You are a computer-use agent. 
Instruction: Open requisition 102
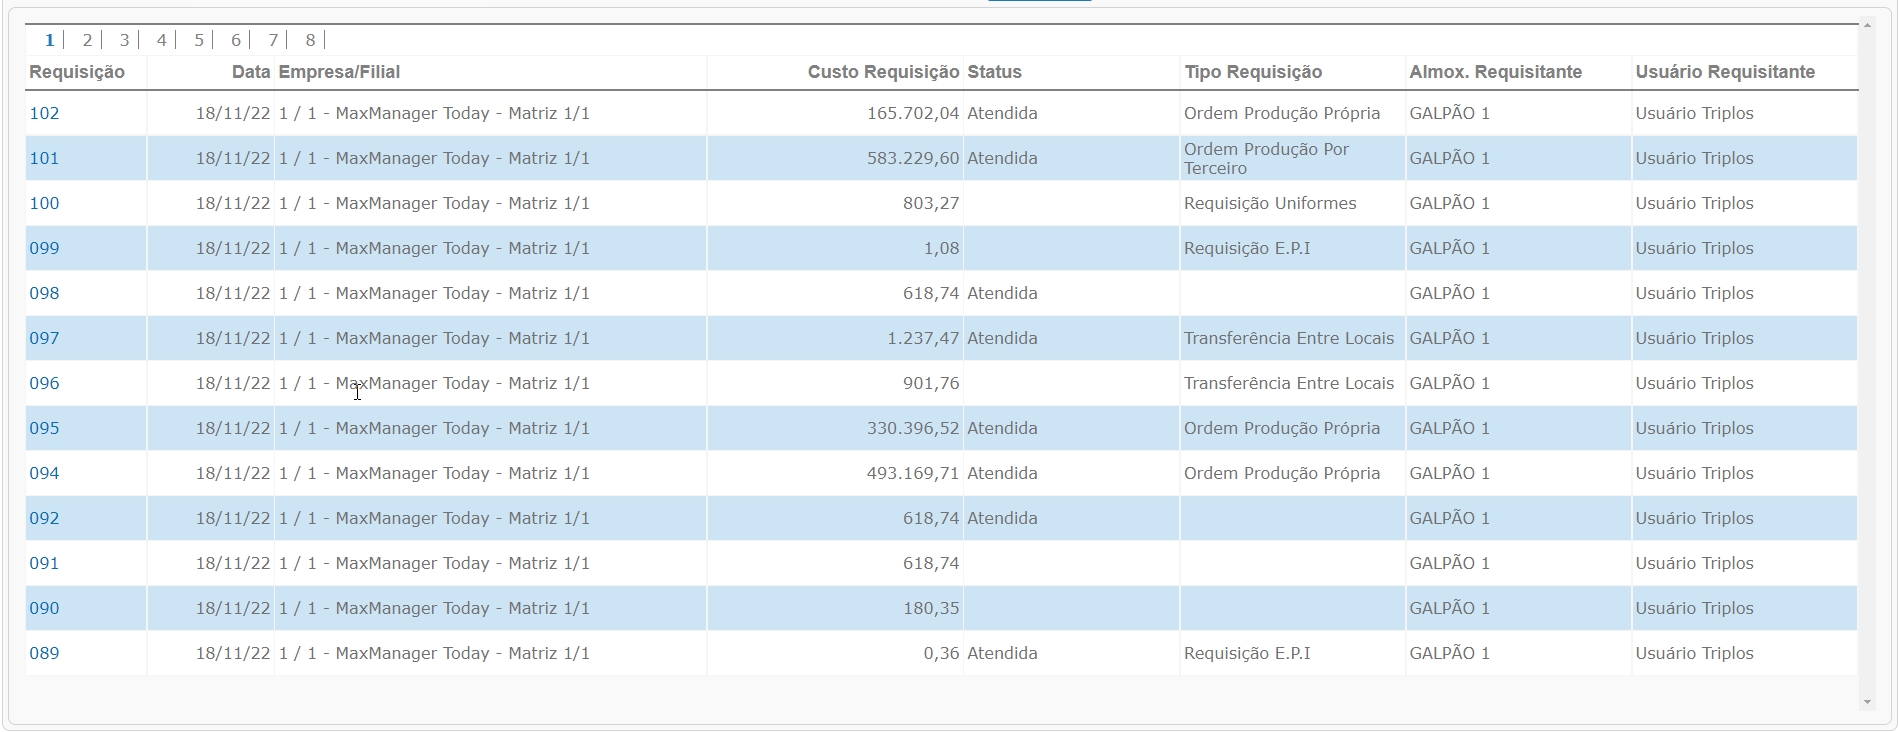pos(44,113)
